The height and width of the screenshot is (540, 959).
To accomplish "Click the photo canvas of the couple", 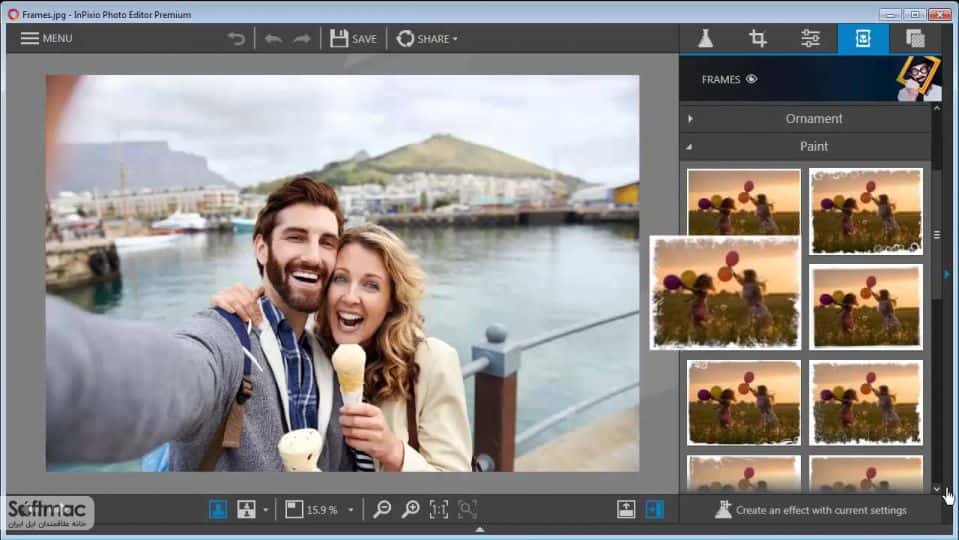I will click(342, 273).
